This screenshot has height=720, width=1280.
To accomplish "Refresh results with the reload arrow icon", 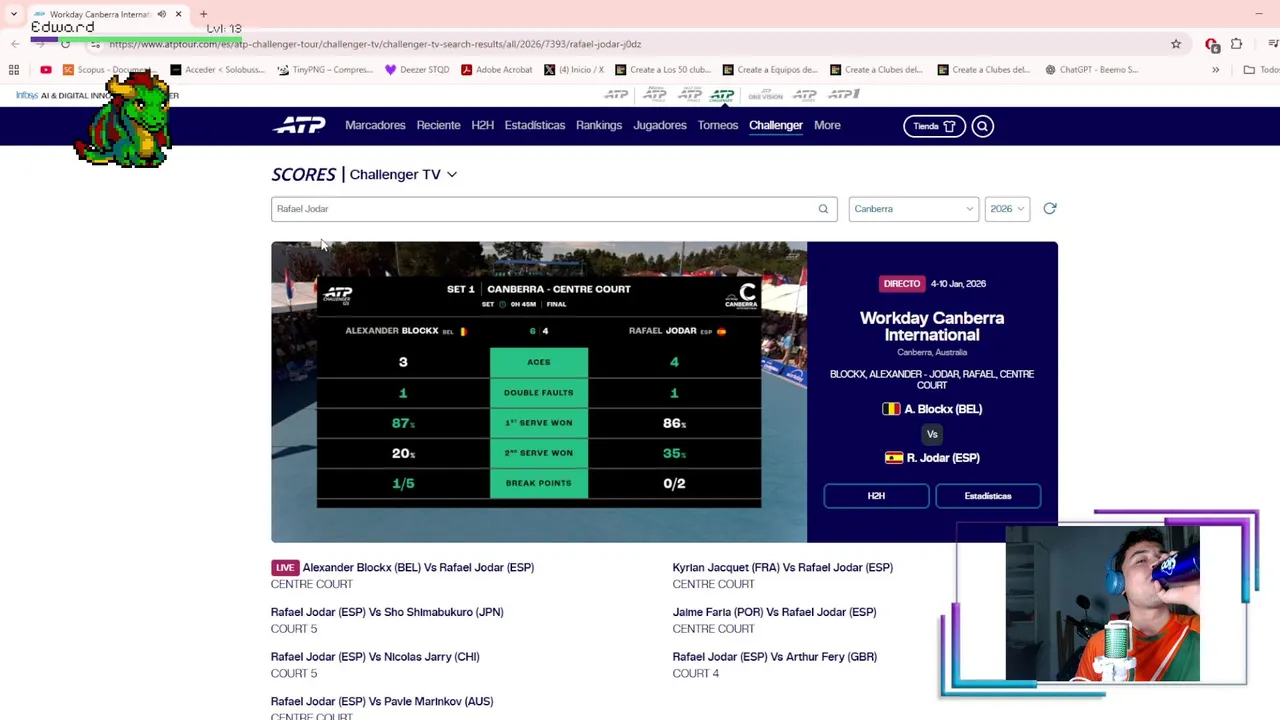I will click(1049, 208).
